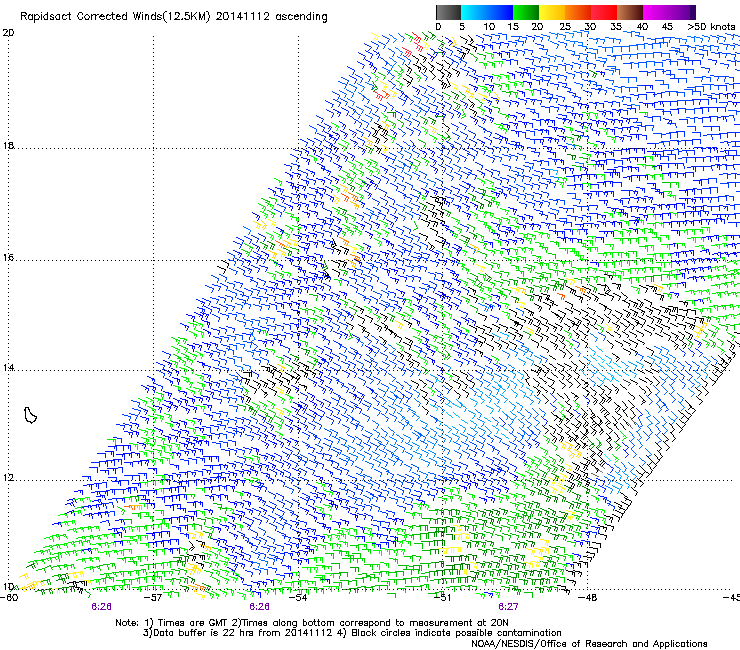The height and width of the screenshot is (650, 740).
Task: Click the 'Rapidscat Corrected Winds(12.5KM)' title
Action: click(x=115, y=17)
